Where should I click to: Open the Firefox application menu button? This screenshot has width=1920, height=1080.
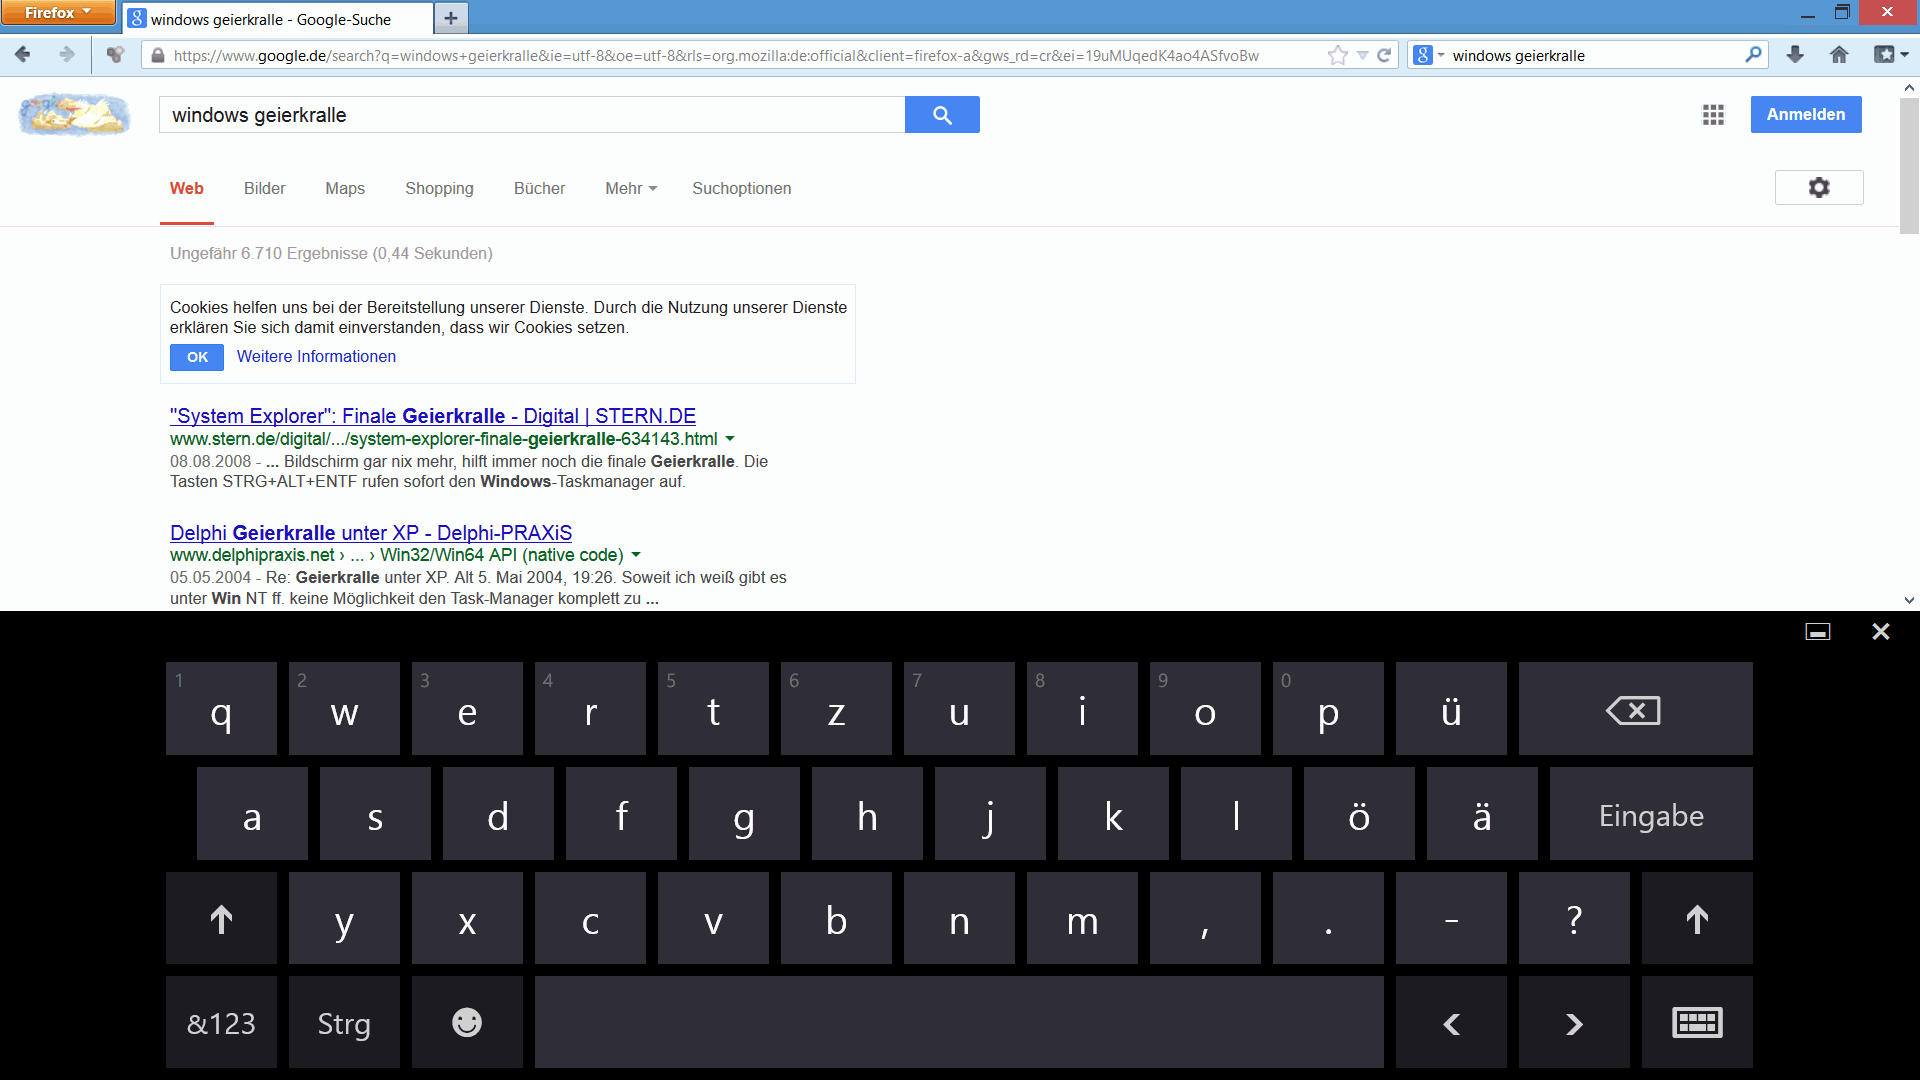pos(57,12)
